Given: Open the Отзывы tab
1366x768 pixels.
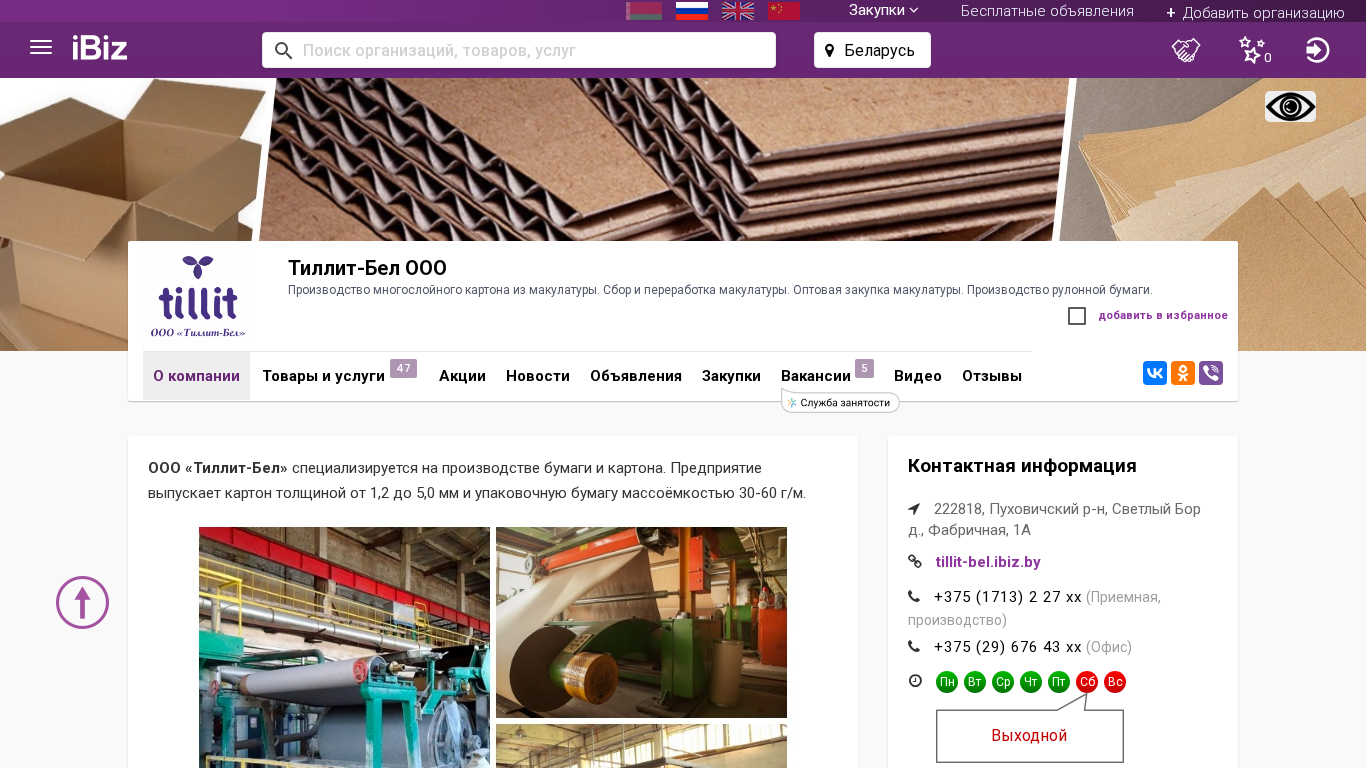Looking at the screenshot, I should [992, 376].
